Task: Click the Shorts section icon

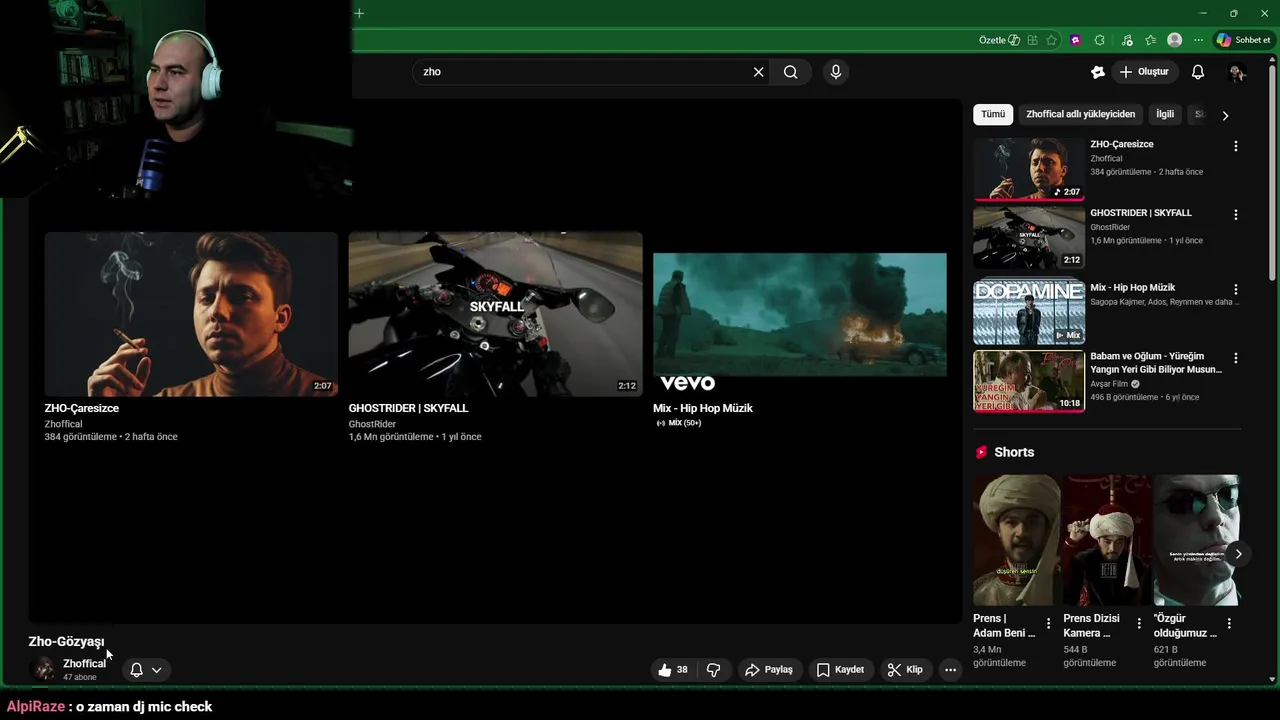Action: coord(981,452)
